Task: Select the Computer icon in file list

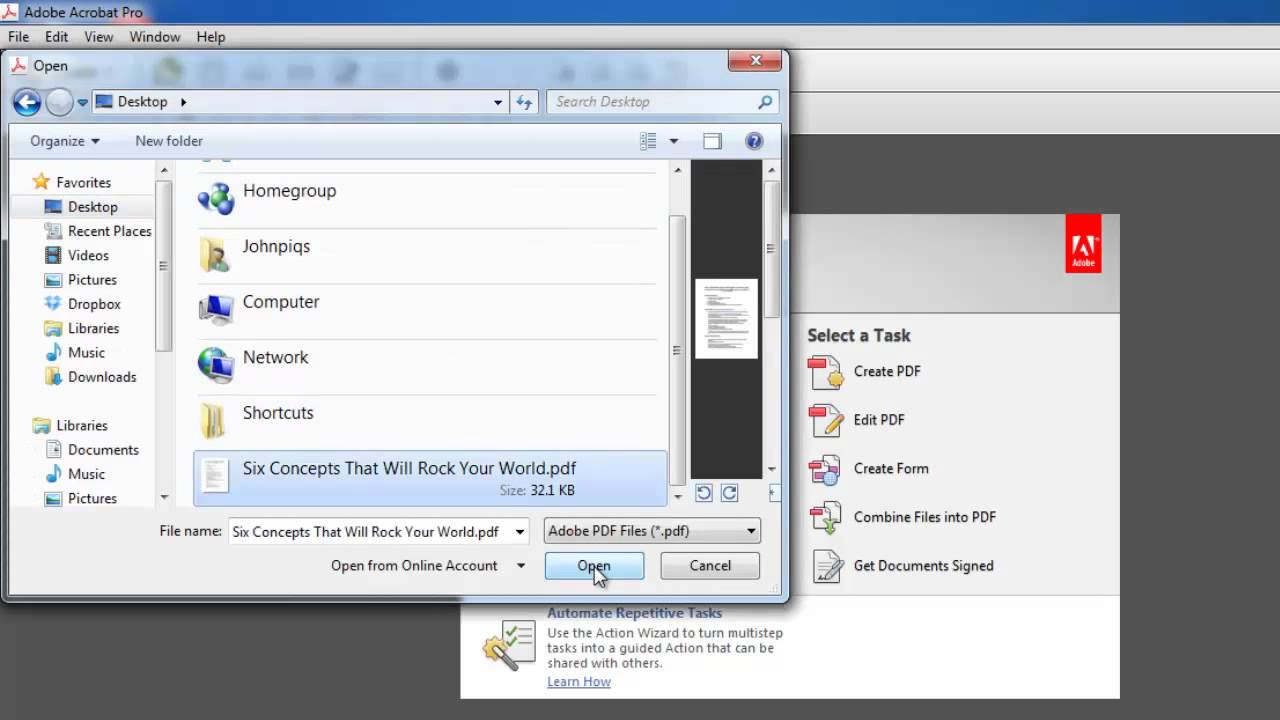Action: (216, 309)
